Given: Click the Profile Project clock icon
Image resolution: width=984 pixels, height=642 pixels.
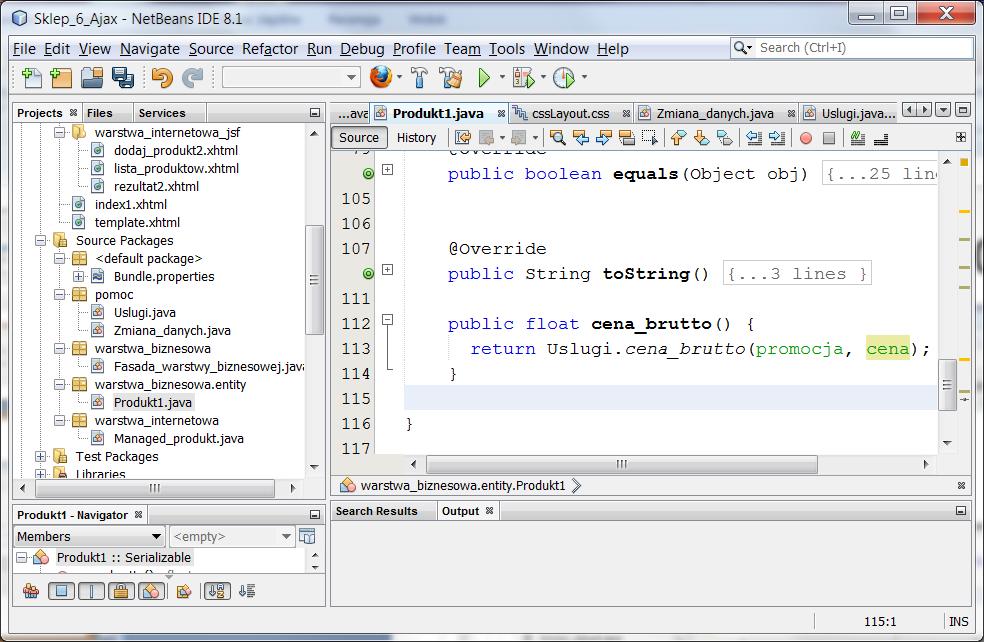Looking at the screenshot, I should [564, 77].
